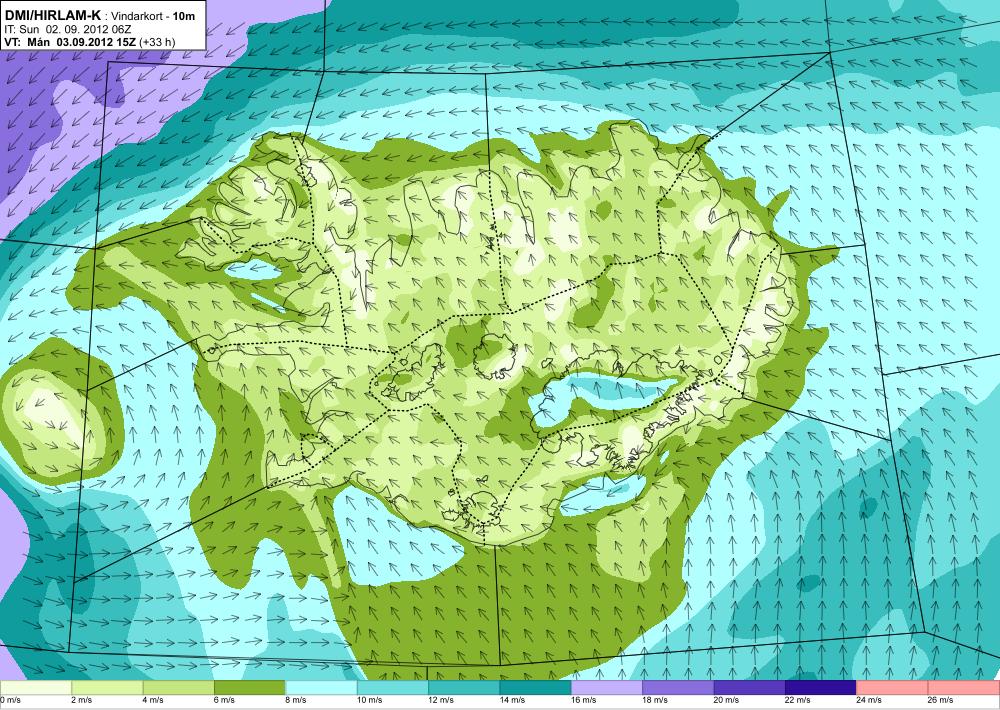Image resolution: width=1000 pixels, height=710 pixels.
Task: Click the '24 m/s' legend label
Action: pyautogui.click(x=869, y=700)
